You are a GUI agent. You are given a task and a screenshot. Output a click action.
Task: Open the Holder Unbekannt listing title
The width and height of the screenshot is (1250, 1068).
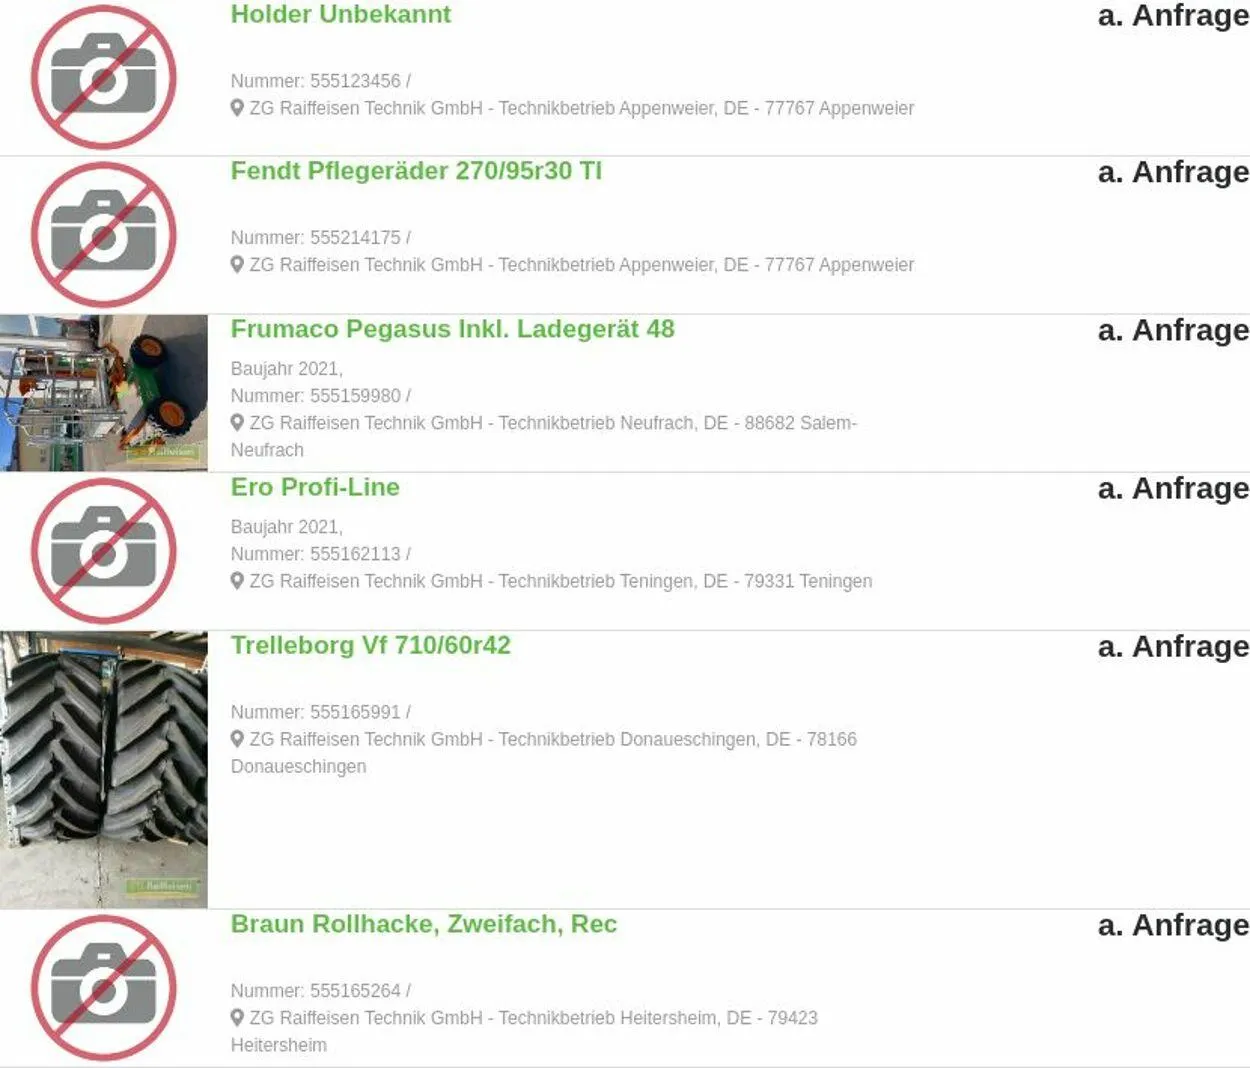[340, 14]
